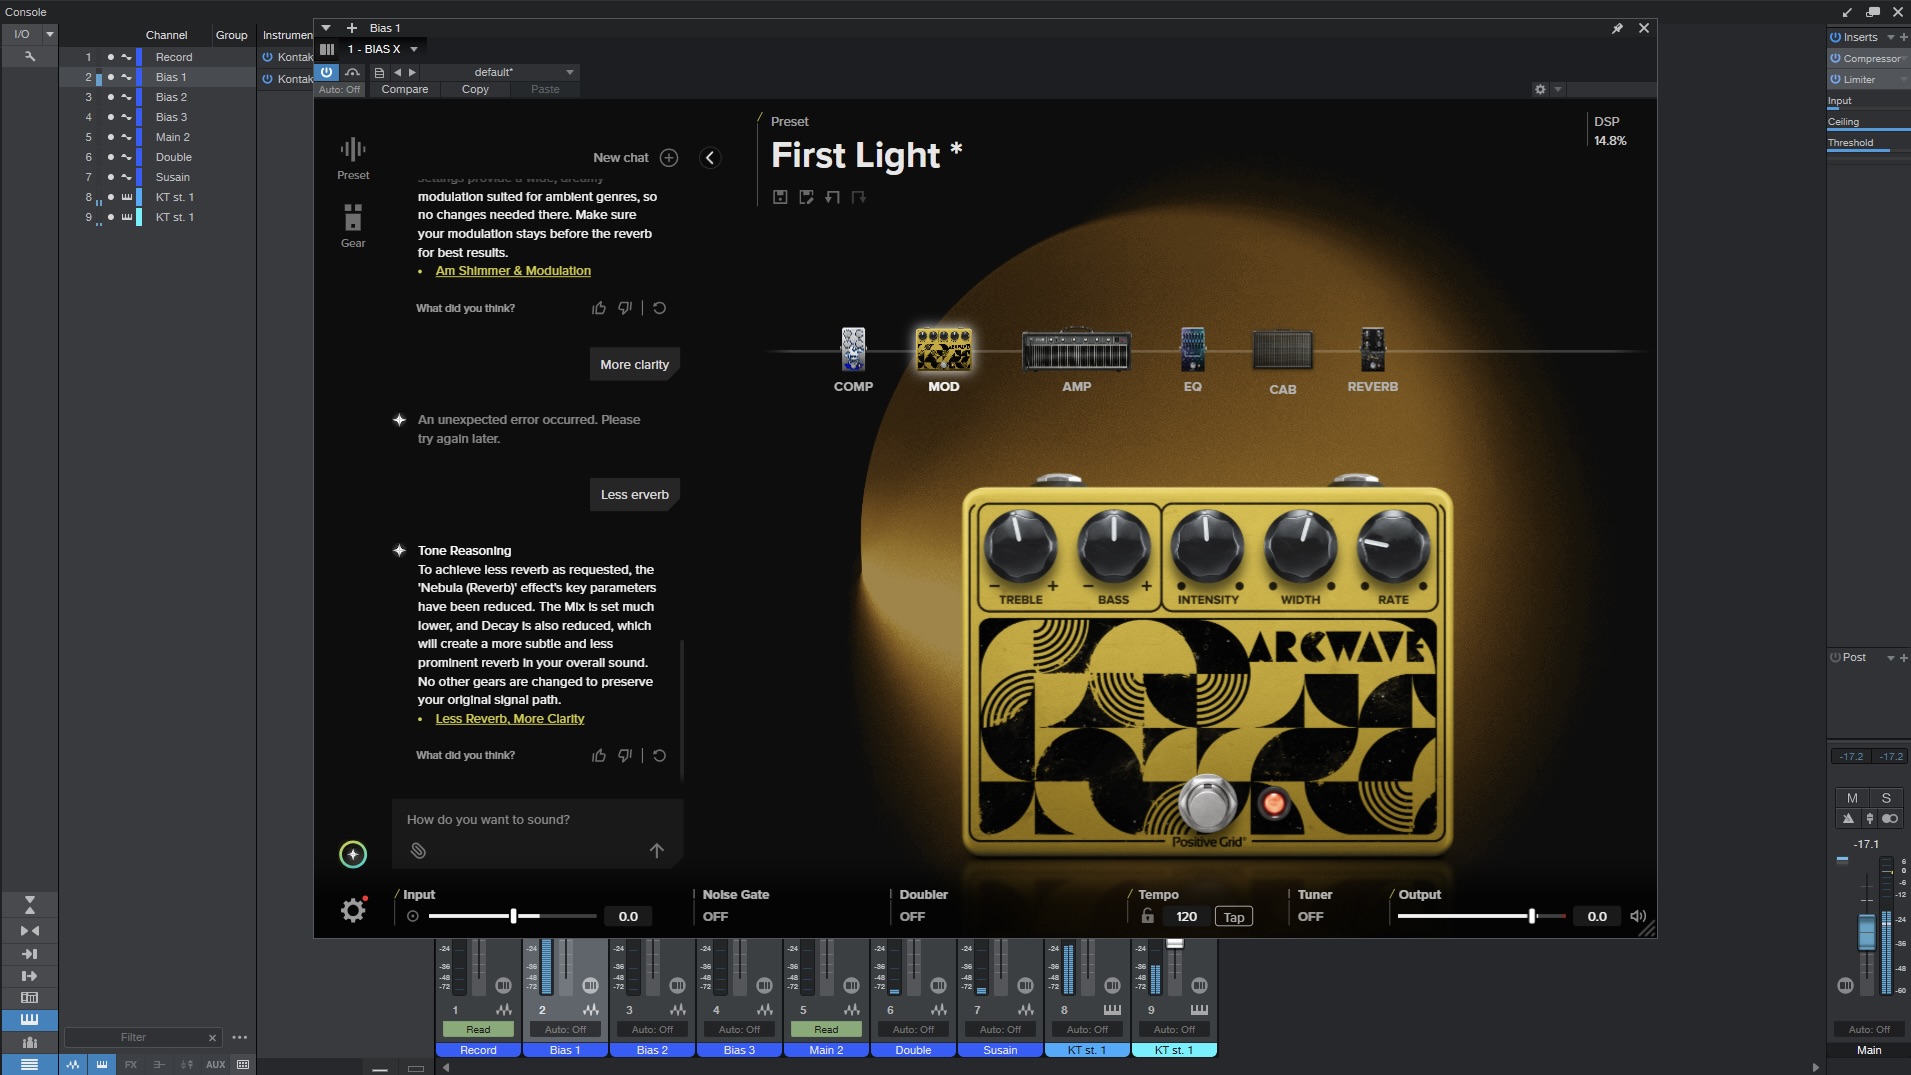Regenerate the Less Reverb response

click(x=659, y=756)
